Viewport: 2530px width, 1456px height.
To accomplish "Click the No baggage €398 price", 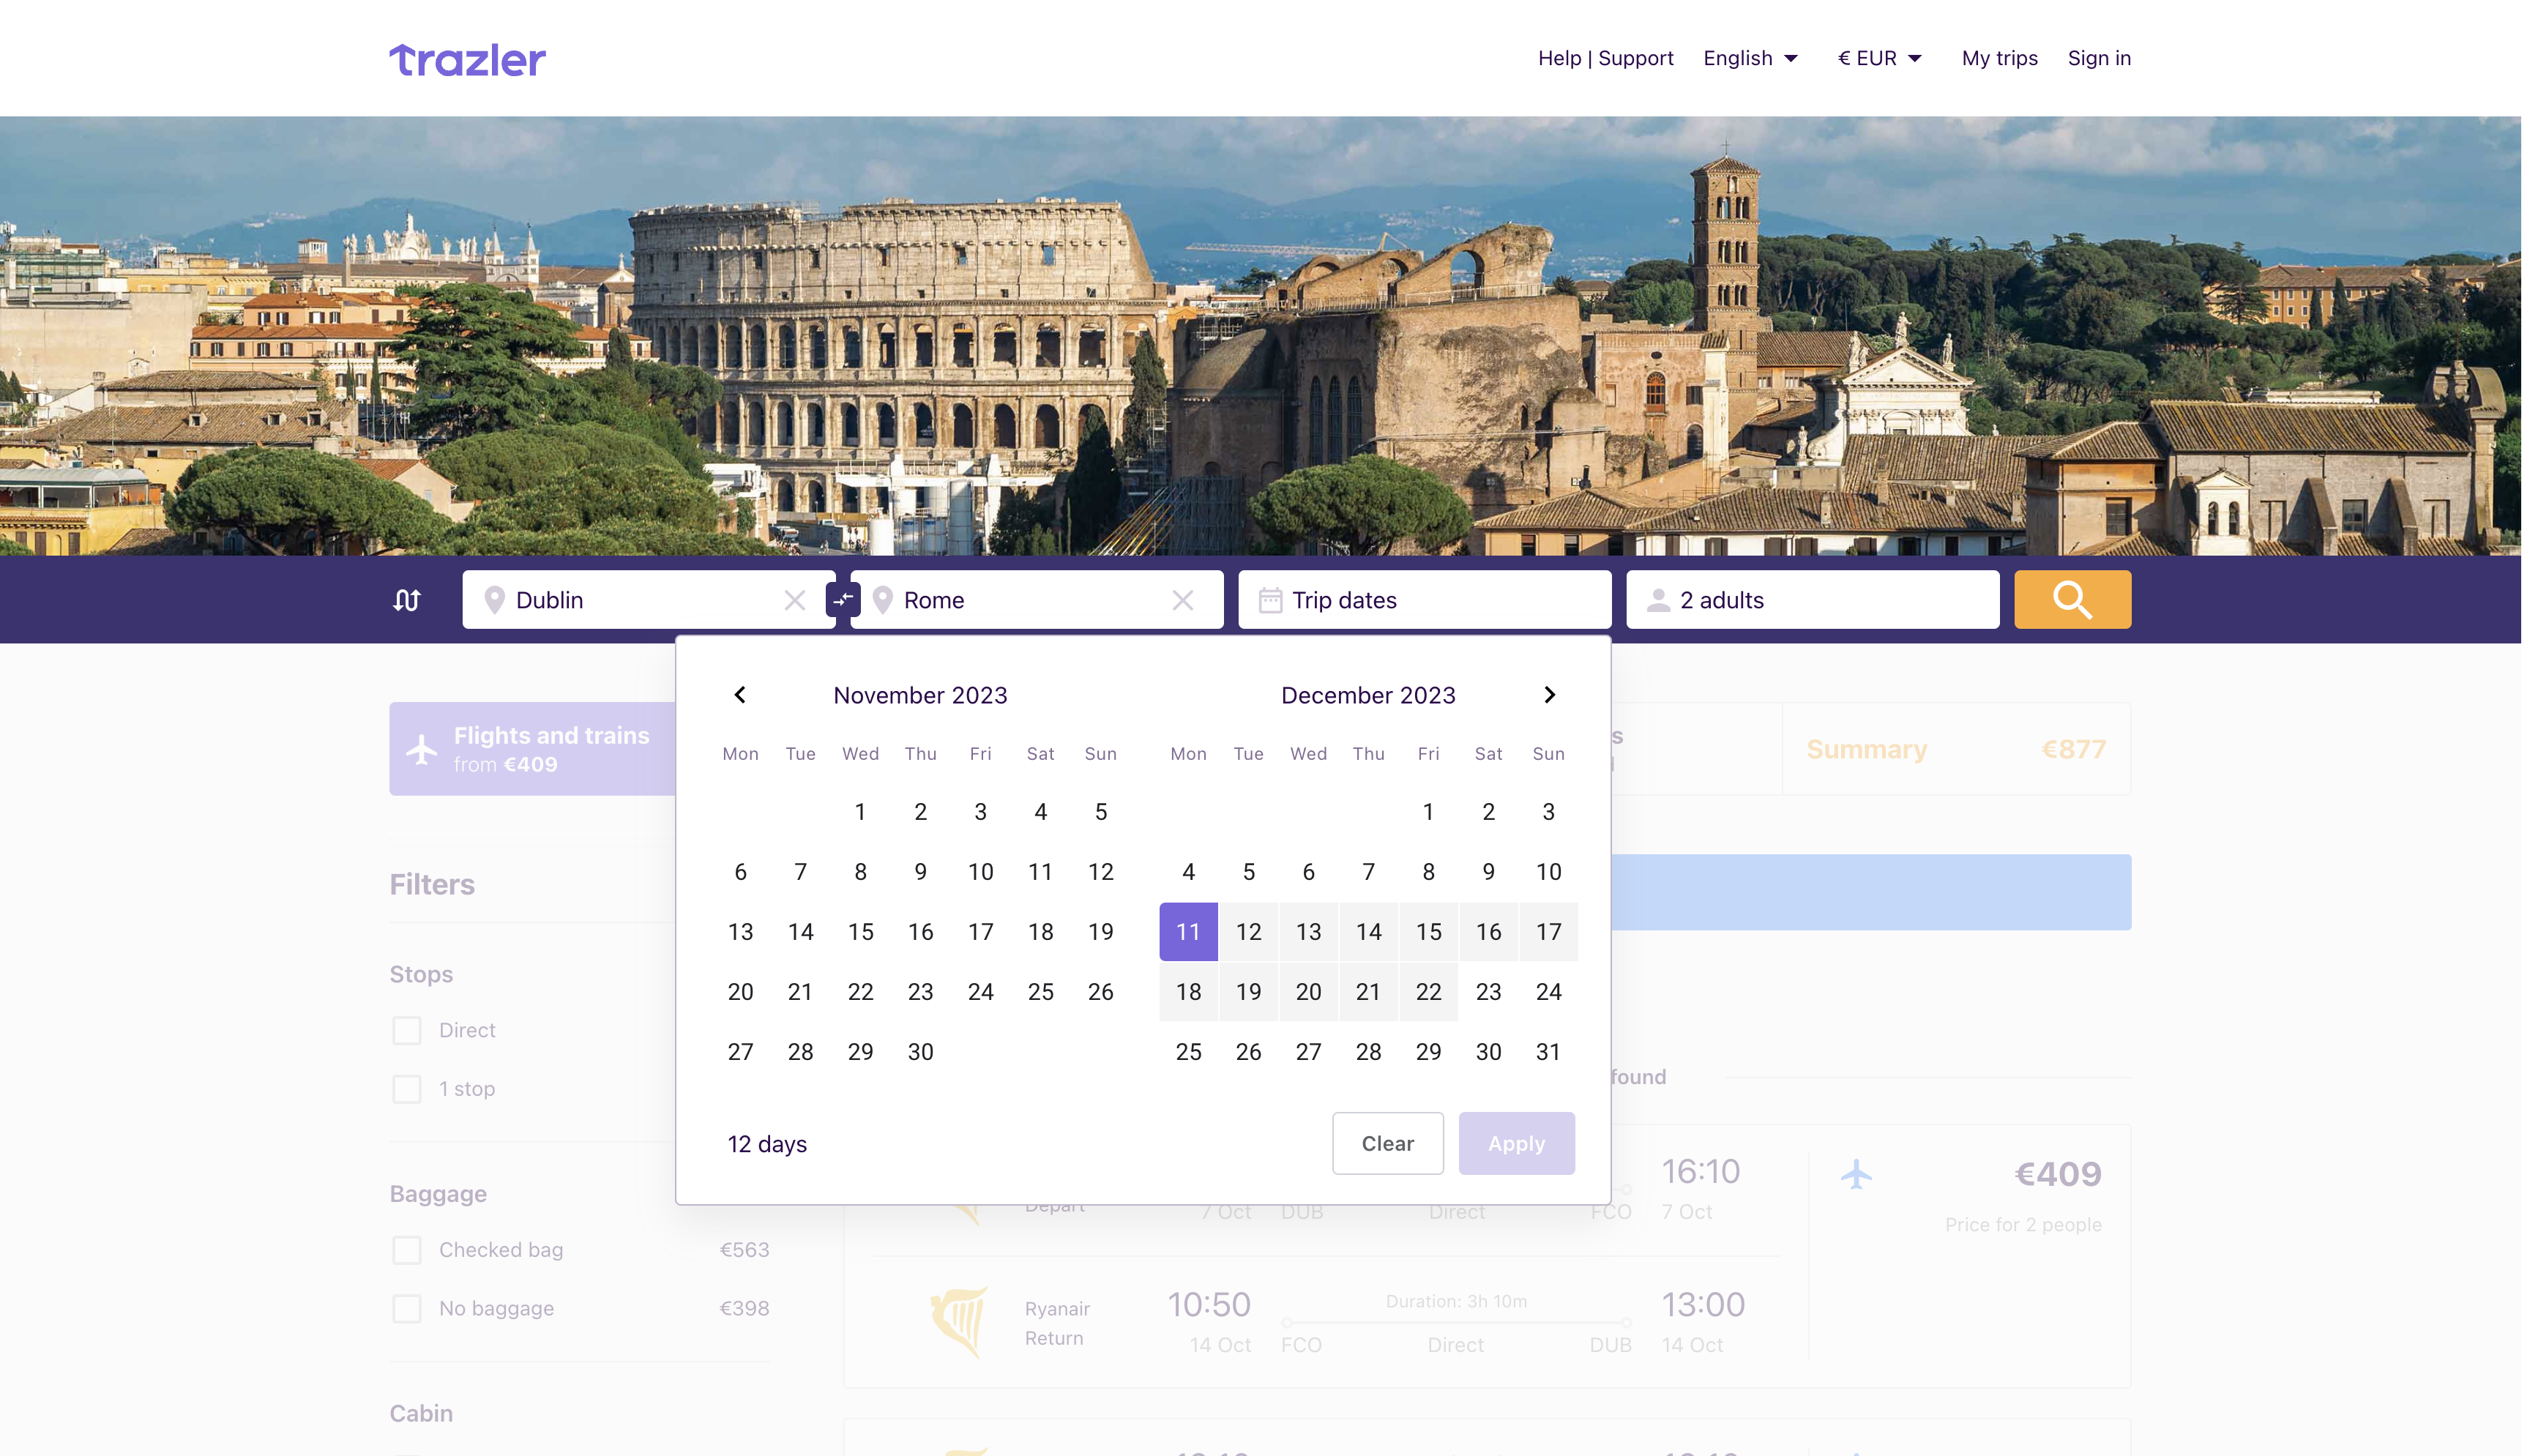I will [744, 1308].
